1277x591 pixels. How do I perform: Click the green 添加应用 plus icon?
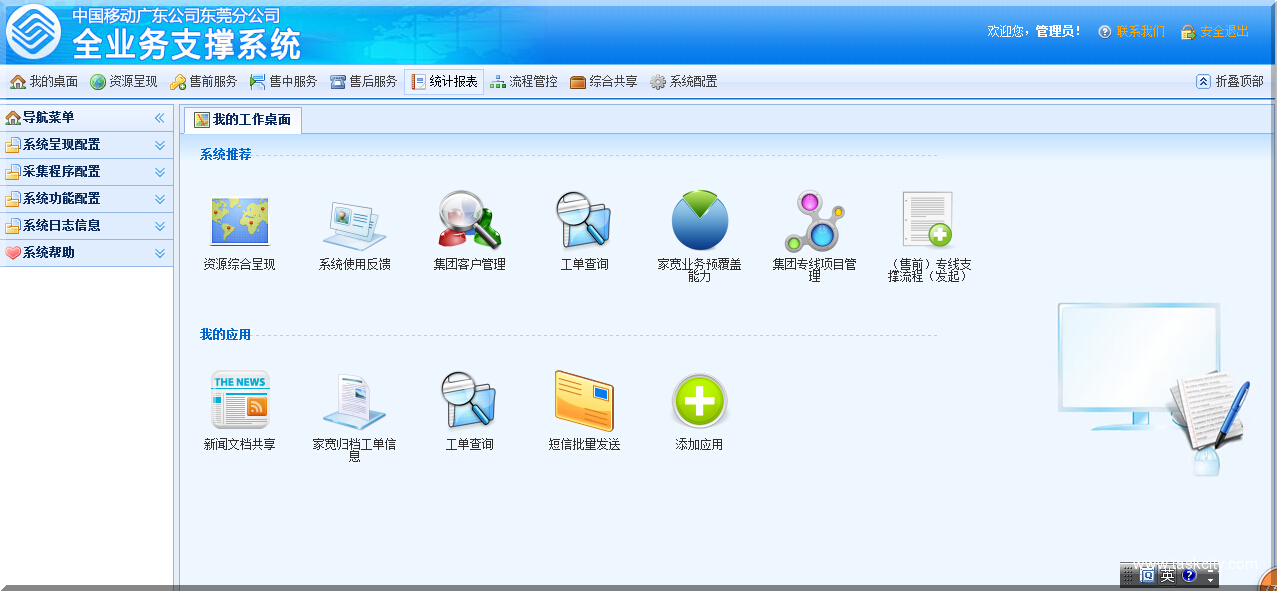pyautogui.click(x=699, y=400)
